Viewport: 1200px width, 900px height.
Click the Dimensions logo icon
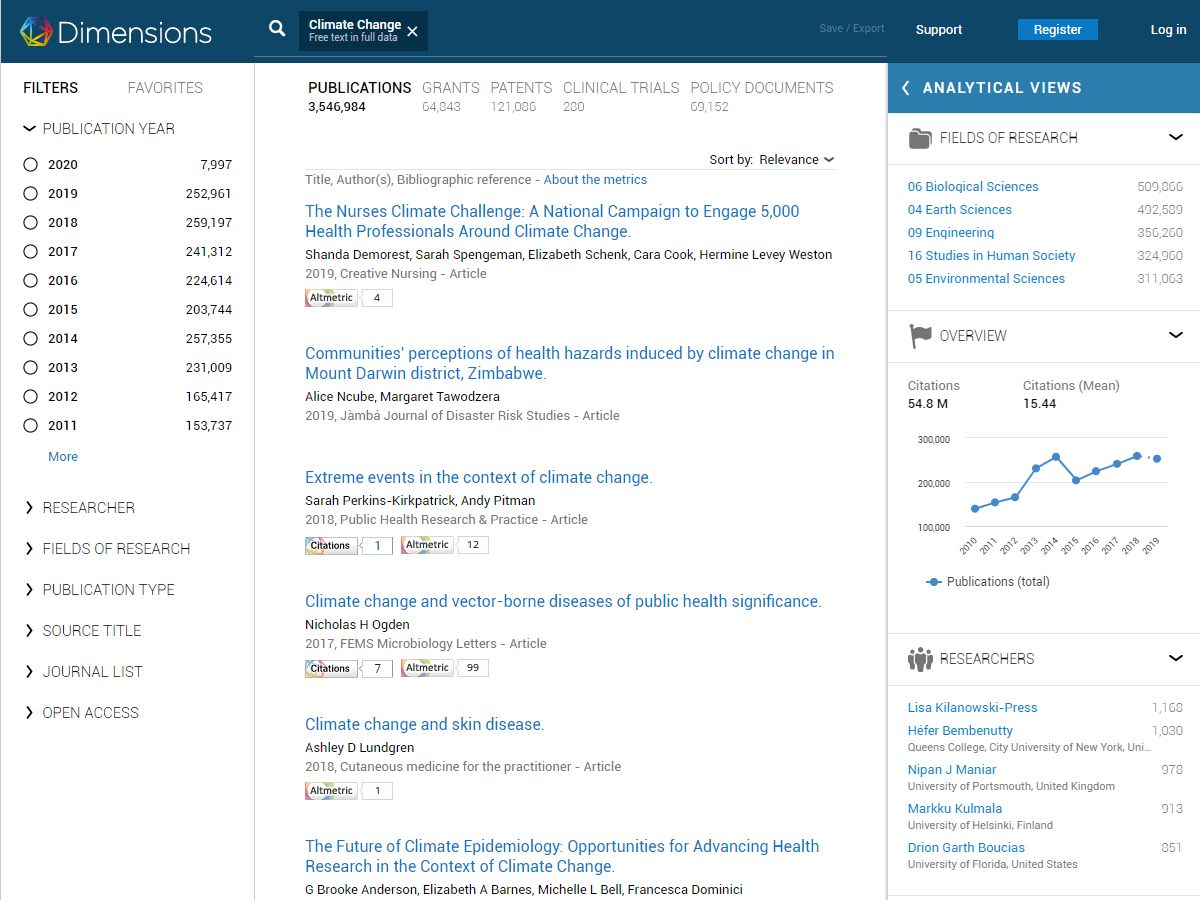tap(36, 31)
